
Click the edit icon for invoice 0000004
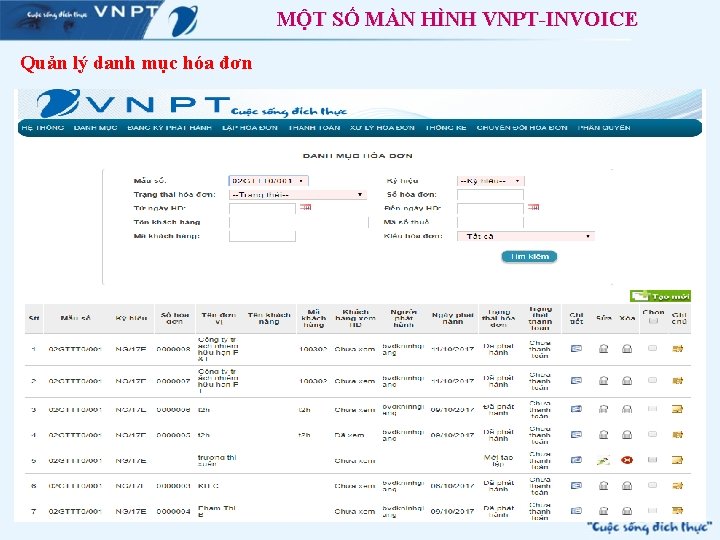coord(604,511)
